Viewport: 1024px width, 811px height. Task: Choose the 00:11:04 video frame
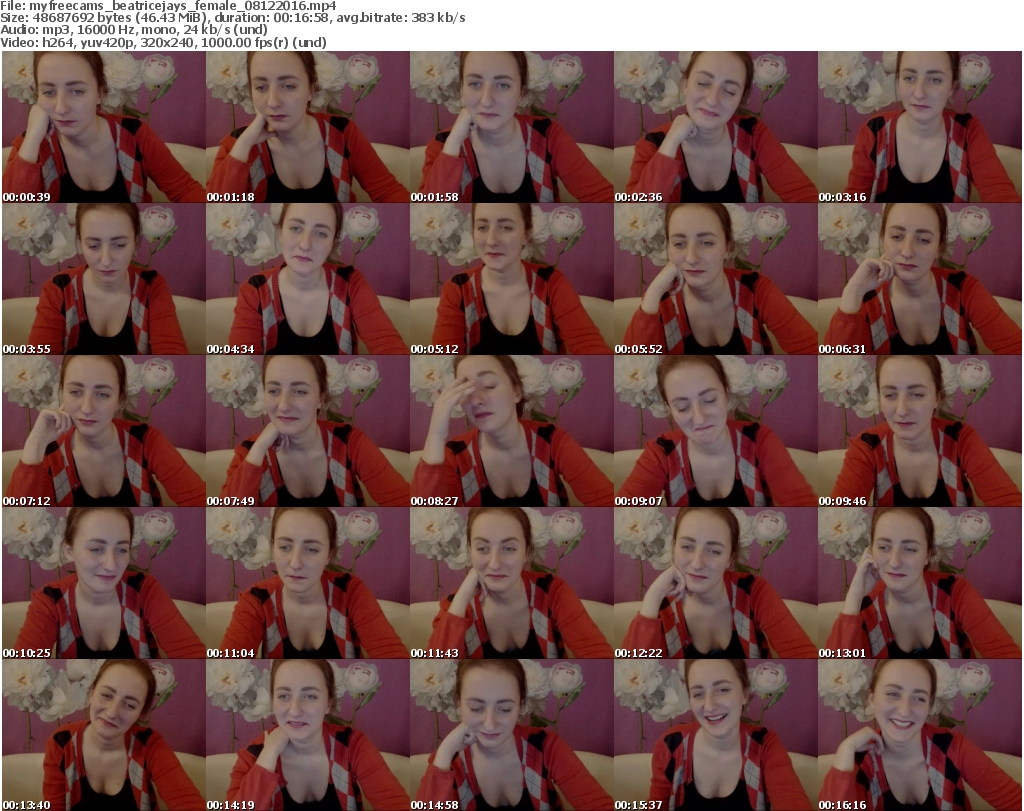tap(308, 583)
